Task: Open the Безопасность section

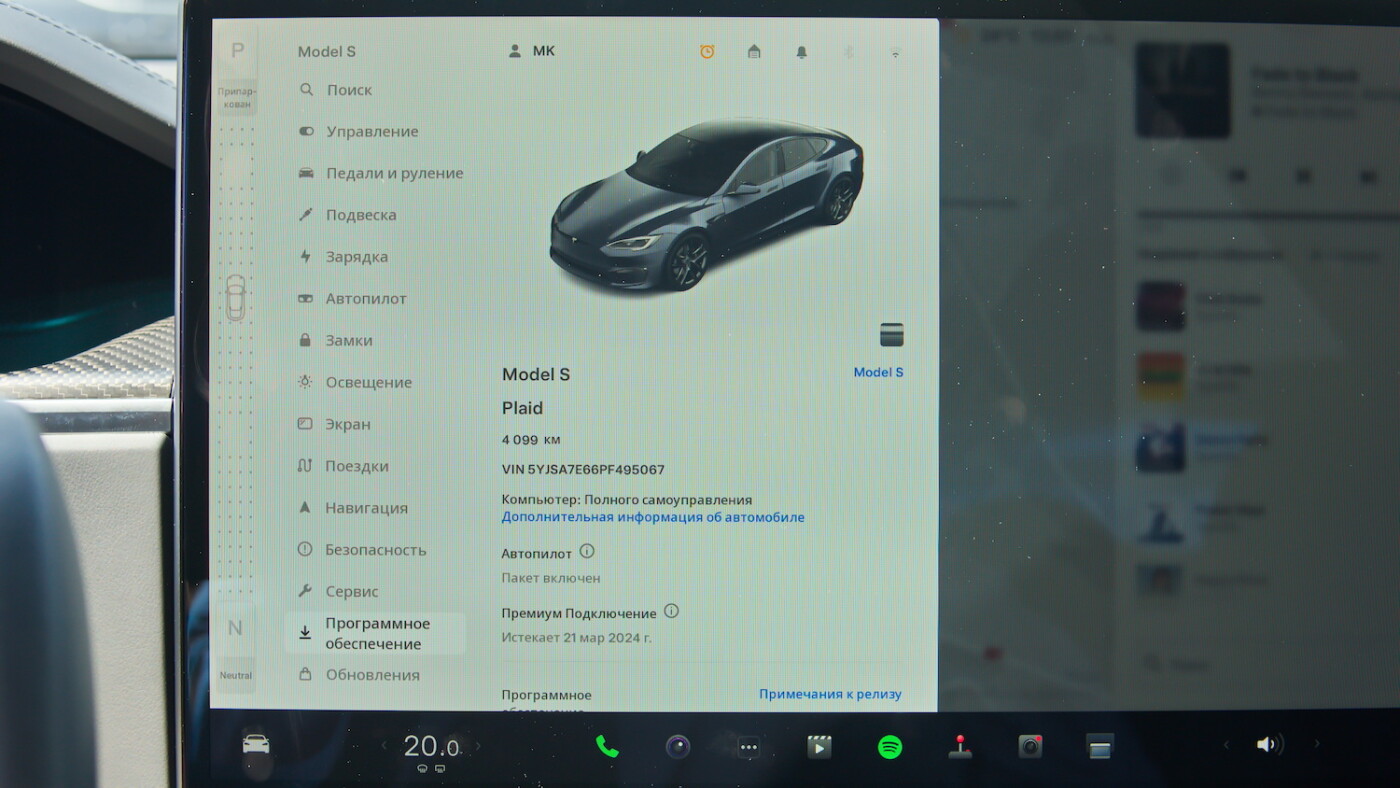Action: [x=362, y=550]
